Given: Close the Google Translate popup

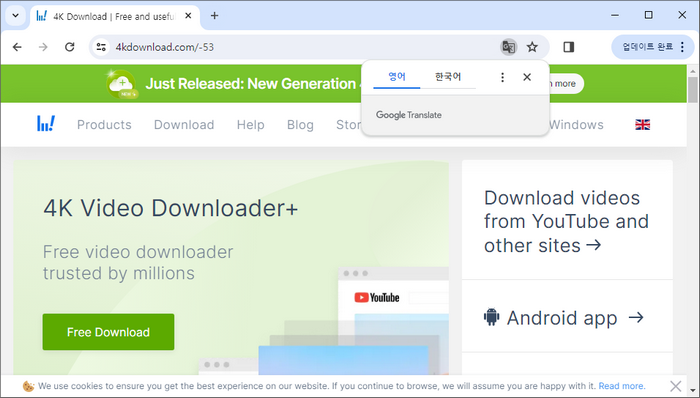Looking at the screenshot, I should pos(527,77).
